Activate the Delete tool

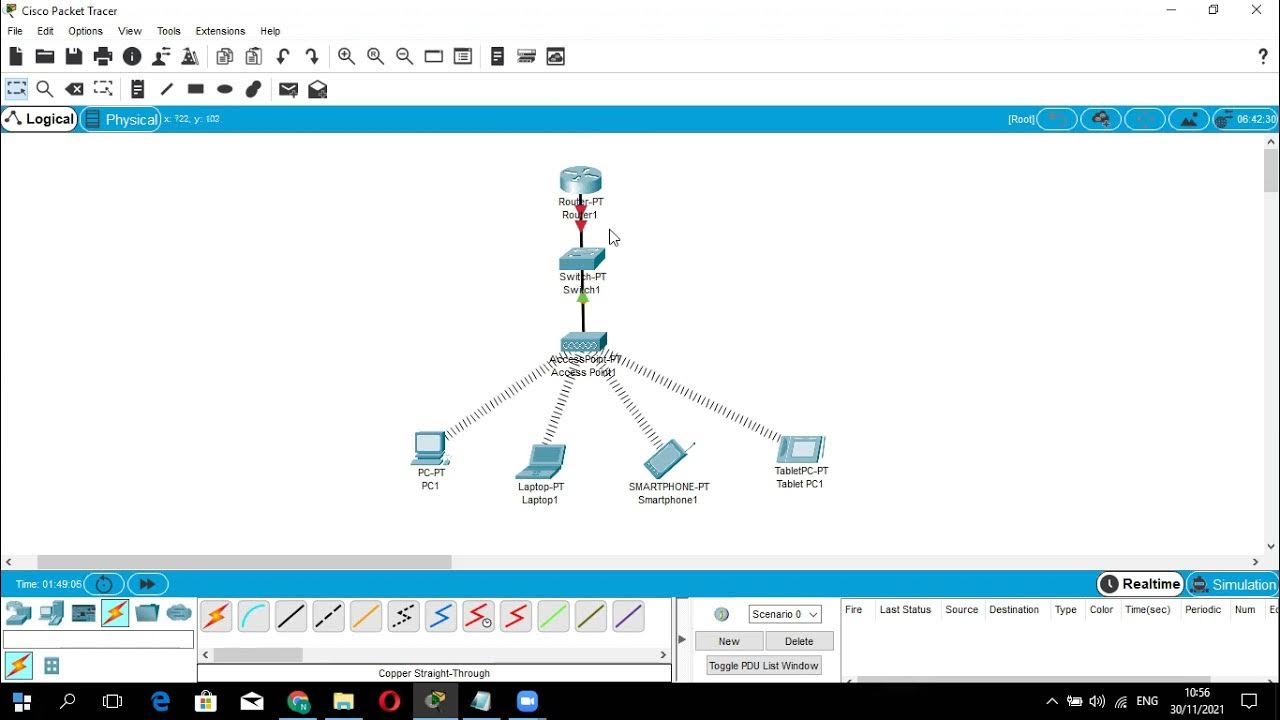pyautogui.click(x=74, y=89)
